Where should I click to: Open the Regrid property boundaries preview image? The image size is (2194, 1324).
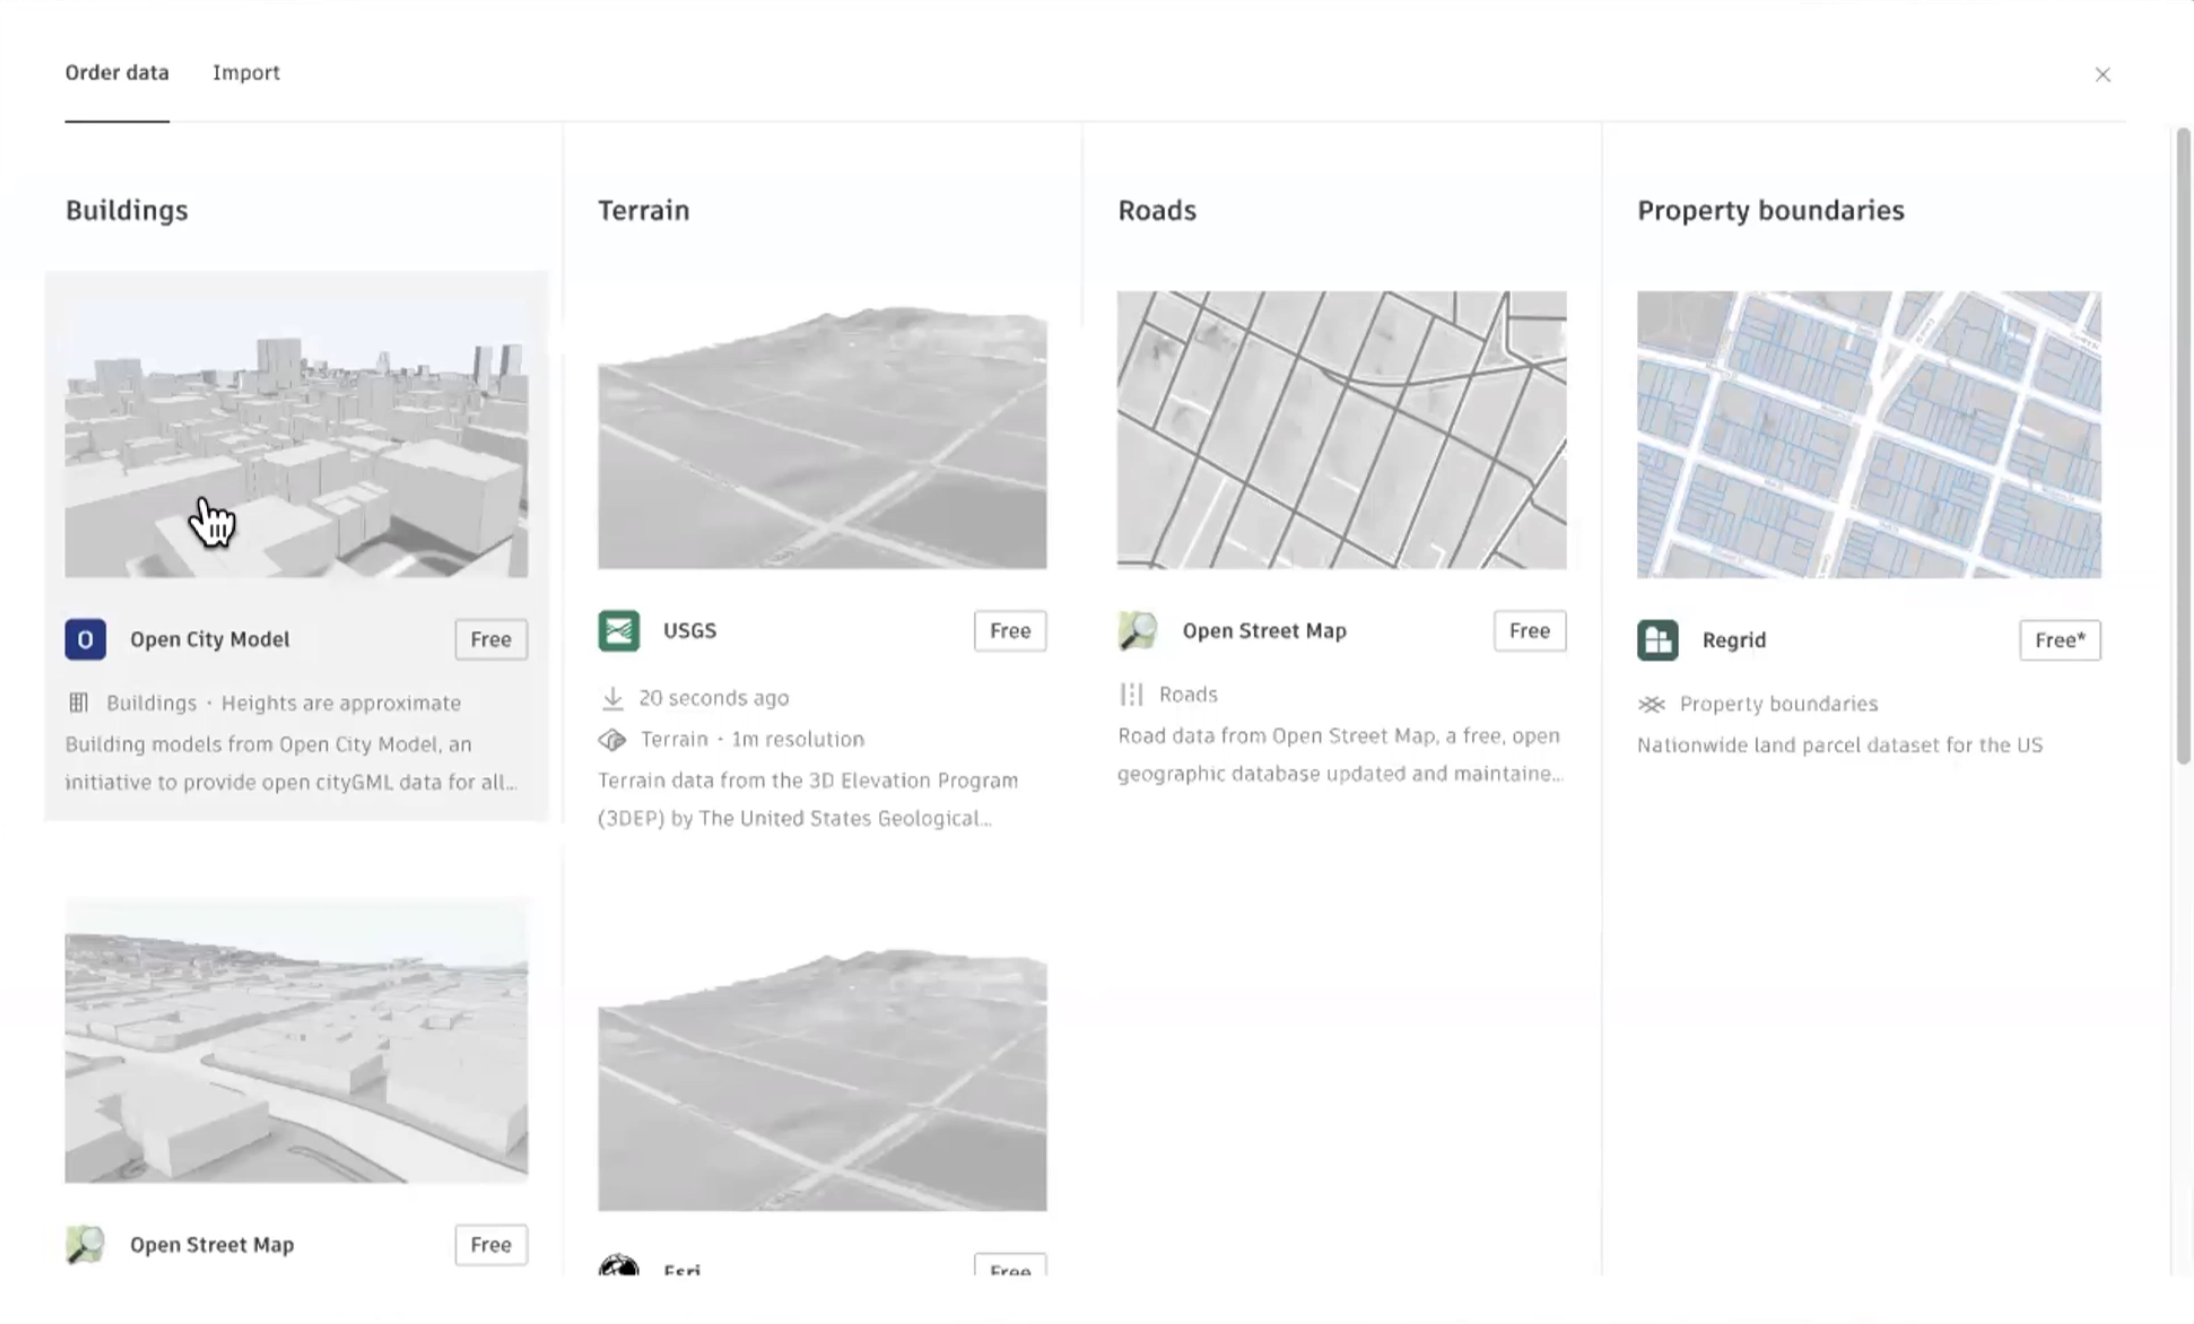click(x=1869, y=435)
